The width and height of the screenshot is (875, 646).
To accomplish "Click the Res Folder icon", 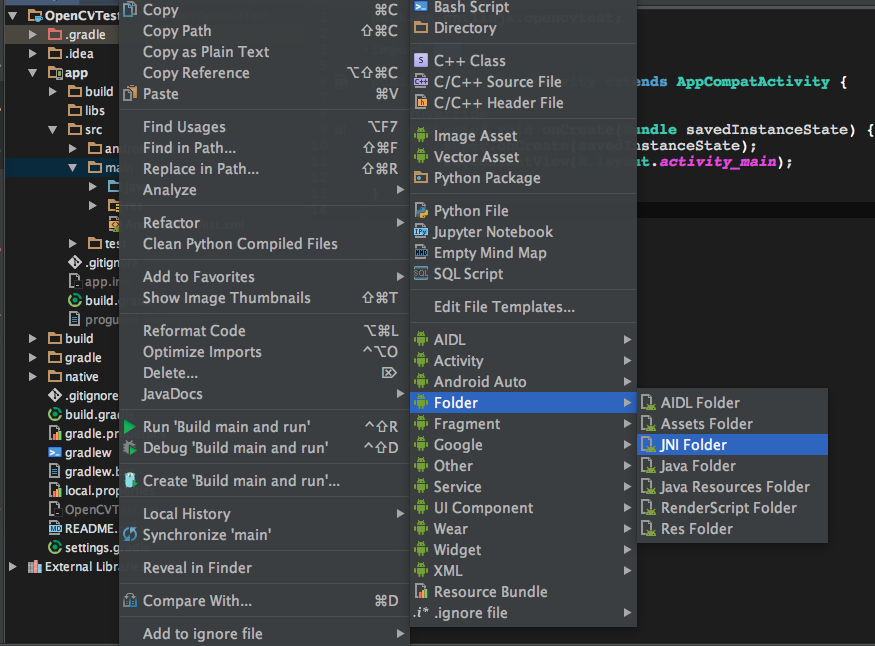I will click(x=648, y=528).
